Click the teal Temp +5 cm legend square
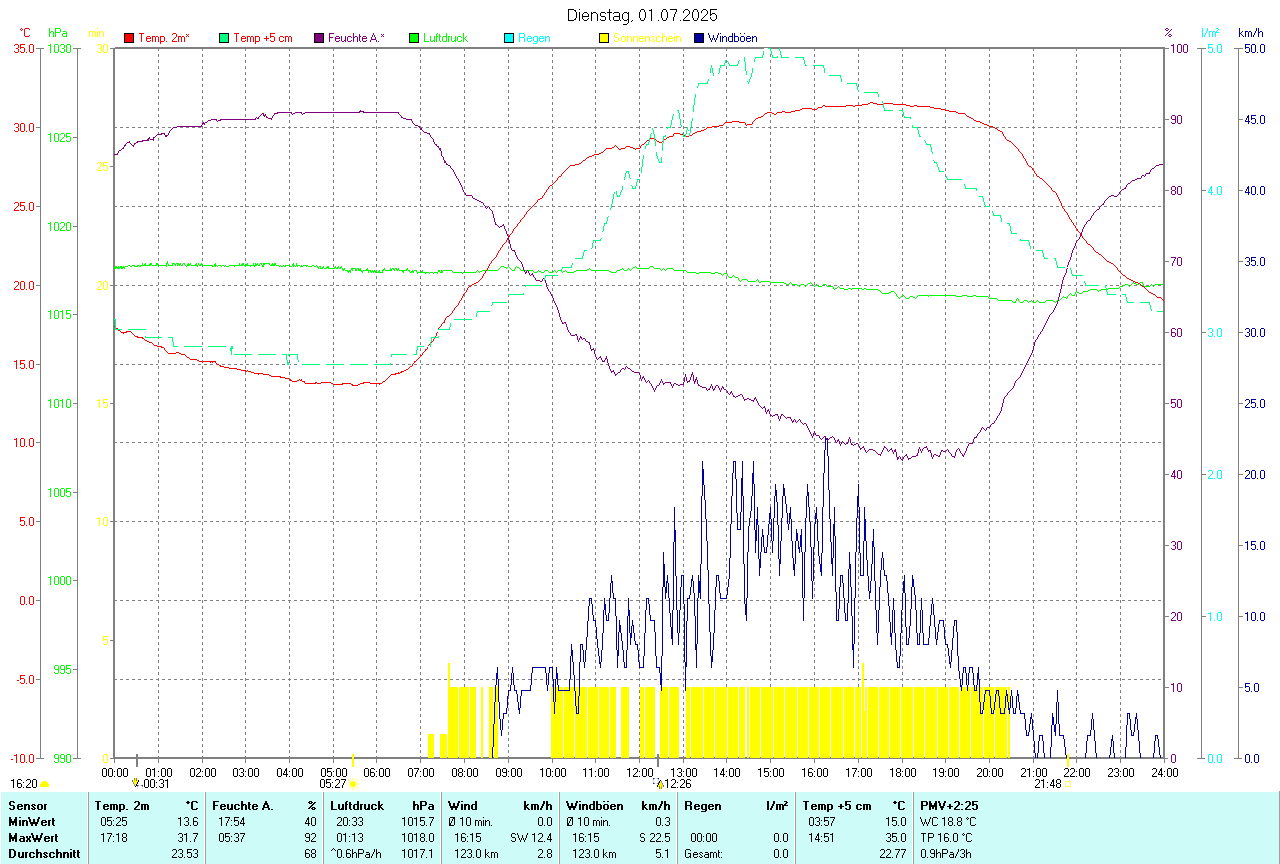This screenshot has height=864, width=1280. (x=224, y=38)
